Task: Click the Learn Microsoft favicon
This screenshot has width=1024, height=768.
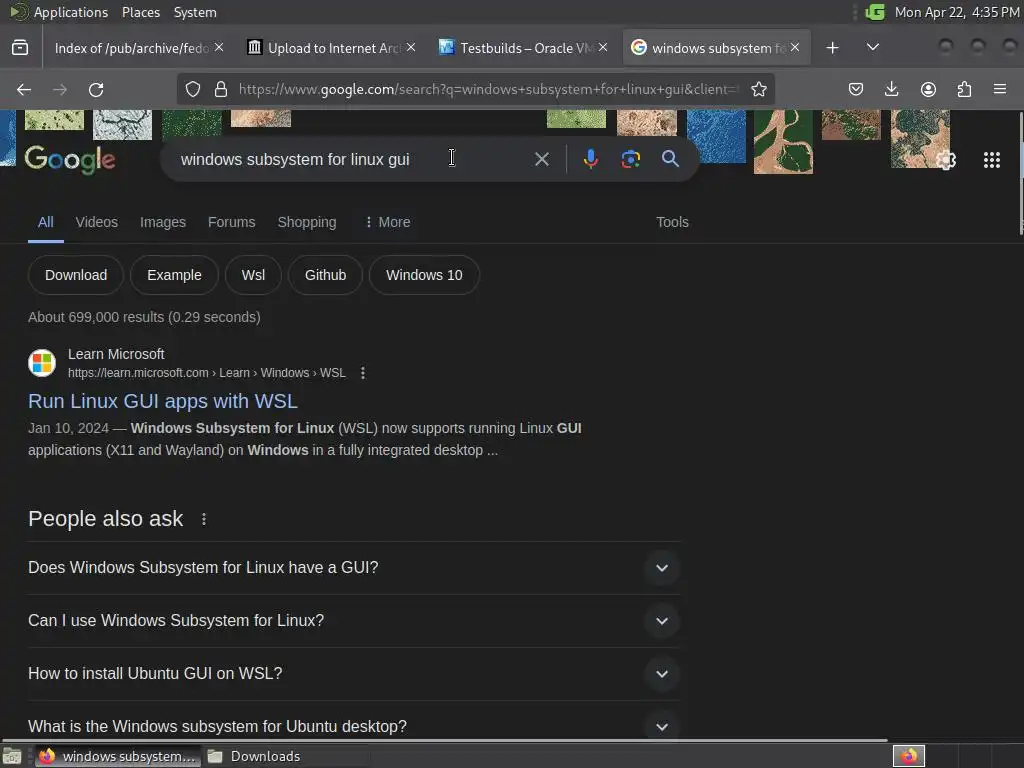Action: pyautogui.click(x=42, y=363)
